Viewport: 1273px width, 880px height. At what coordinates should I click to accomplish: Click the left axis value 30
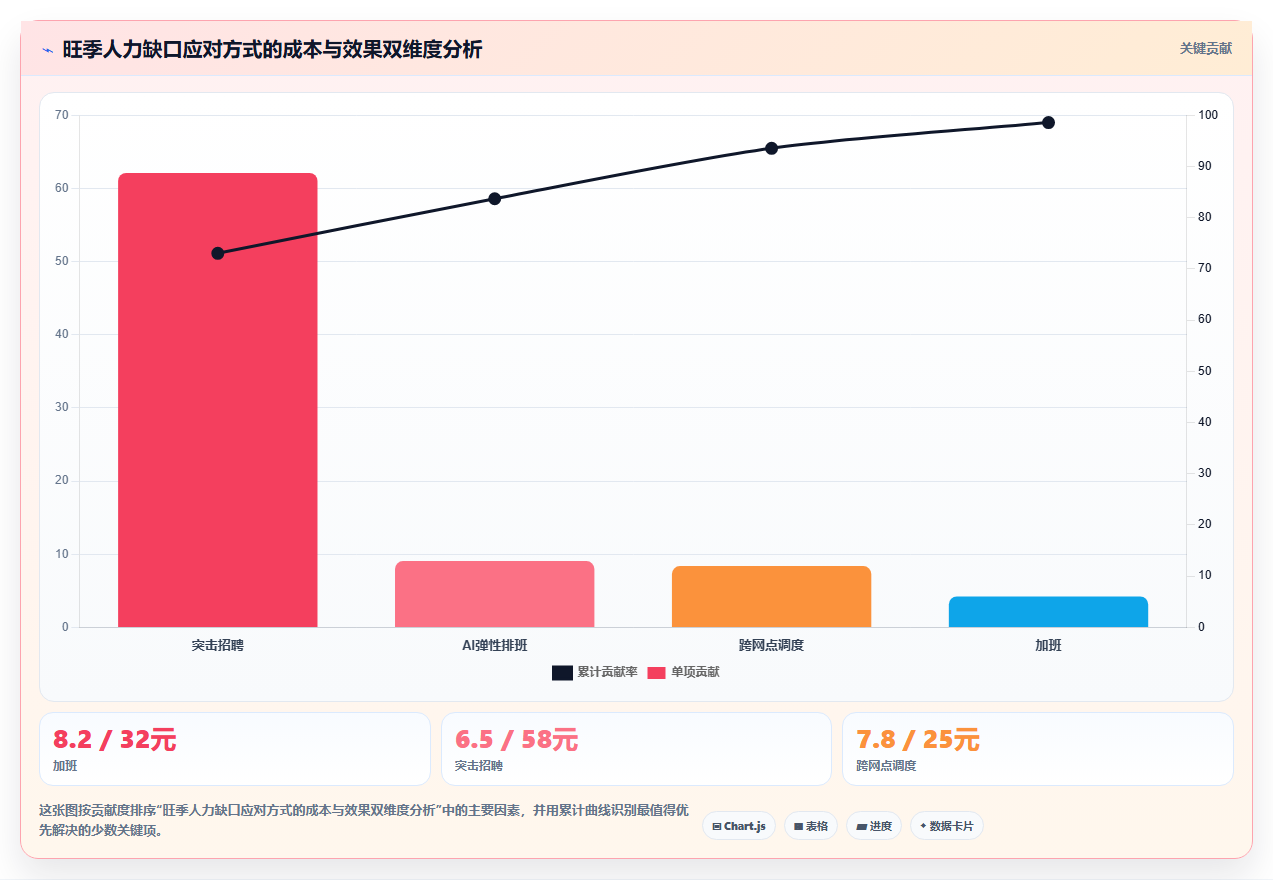coord(62,407)
